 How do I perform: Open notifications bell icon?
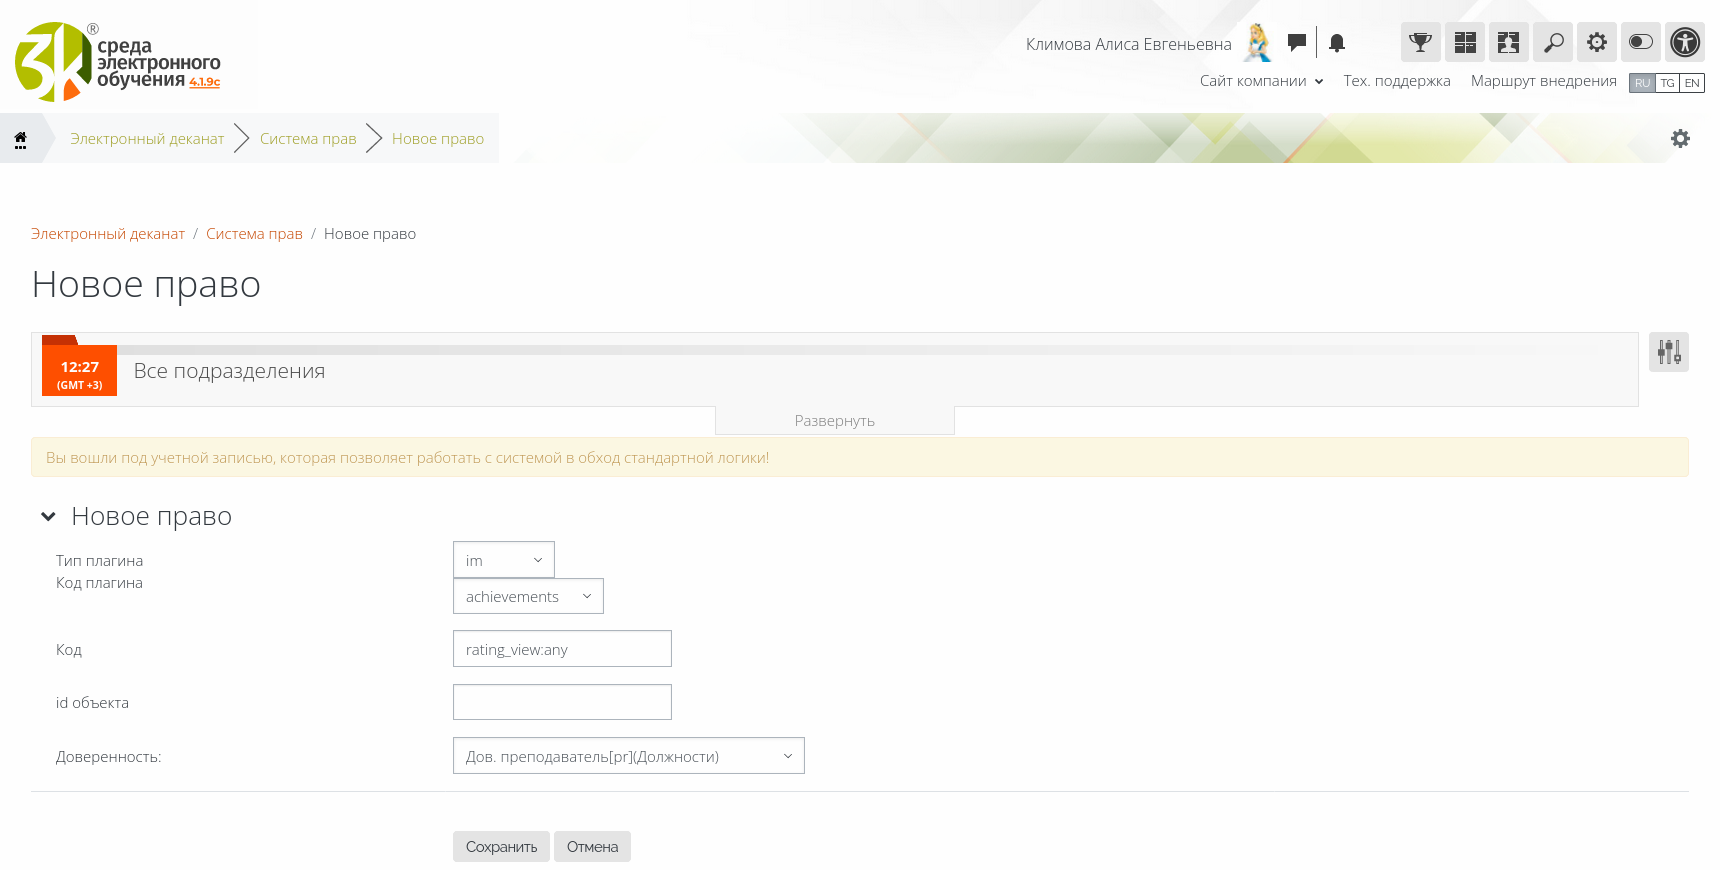click(1337, 43)
